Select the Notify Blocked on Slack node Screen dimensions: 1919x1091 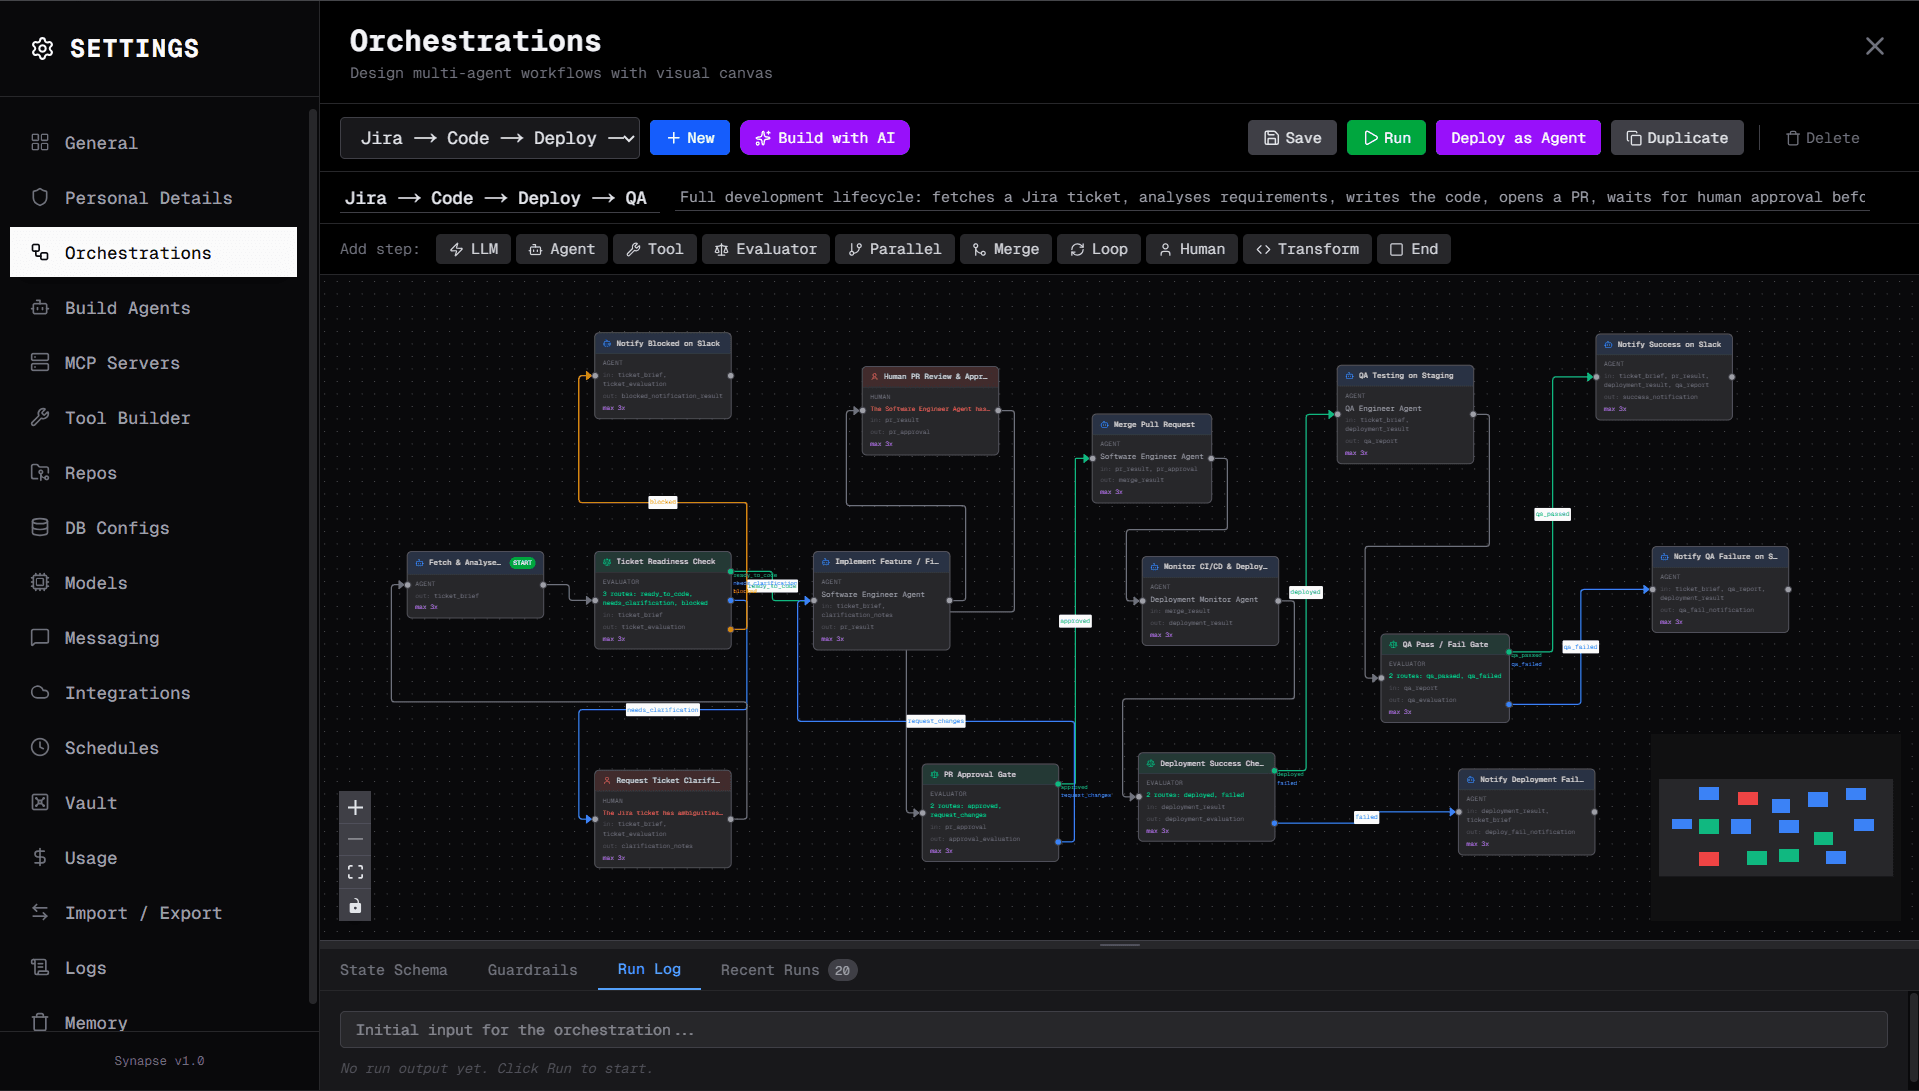pos(663,375)
